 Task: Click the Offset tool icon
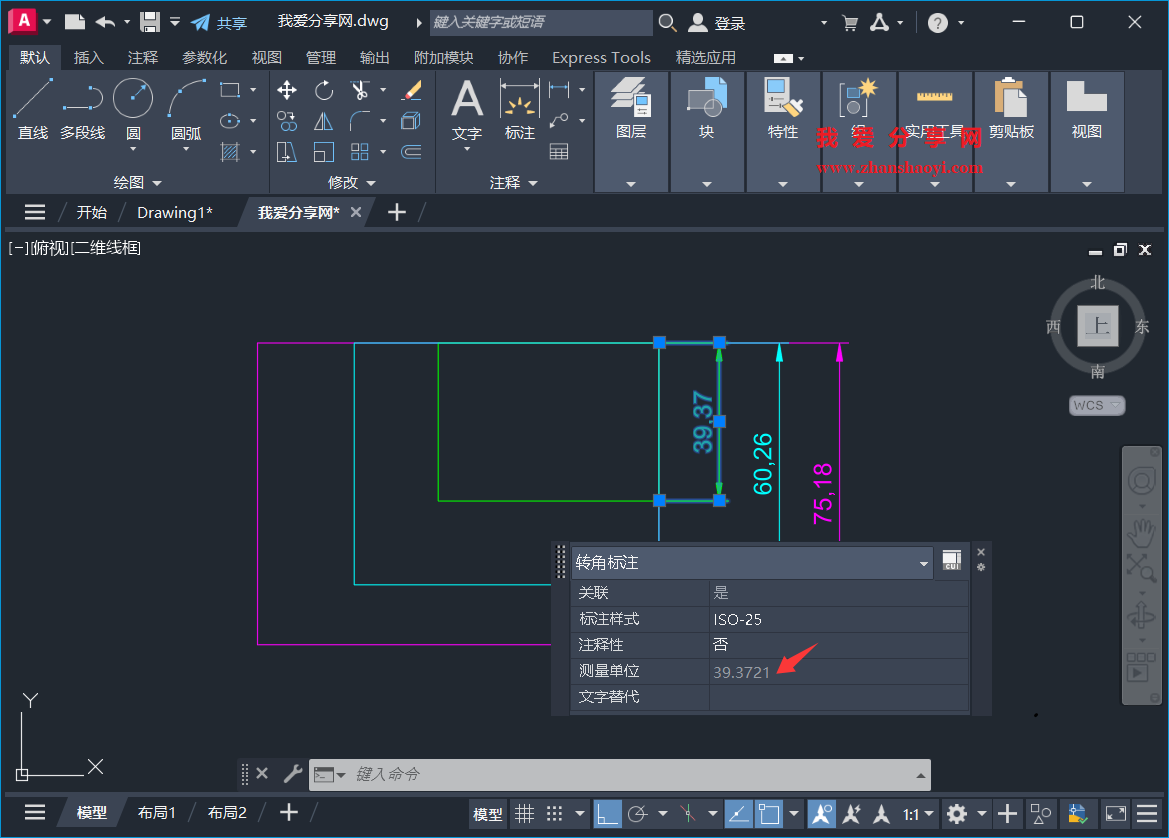coord(412,152)
